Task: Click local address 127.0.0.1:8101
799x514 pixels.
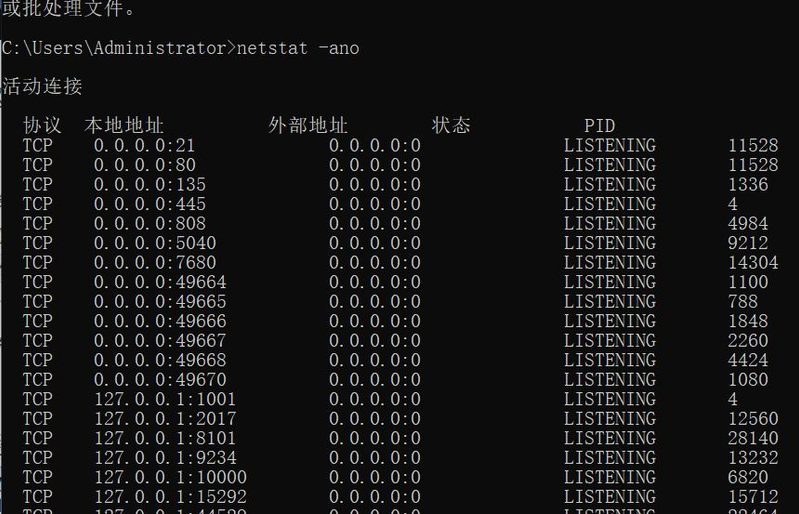Action: (x=165, y=438)
